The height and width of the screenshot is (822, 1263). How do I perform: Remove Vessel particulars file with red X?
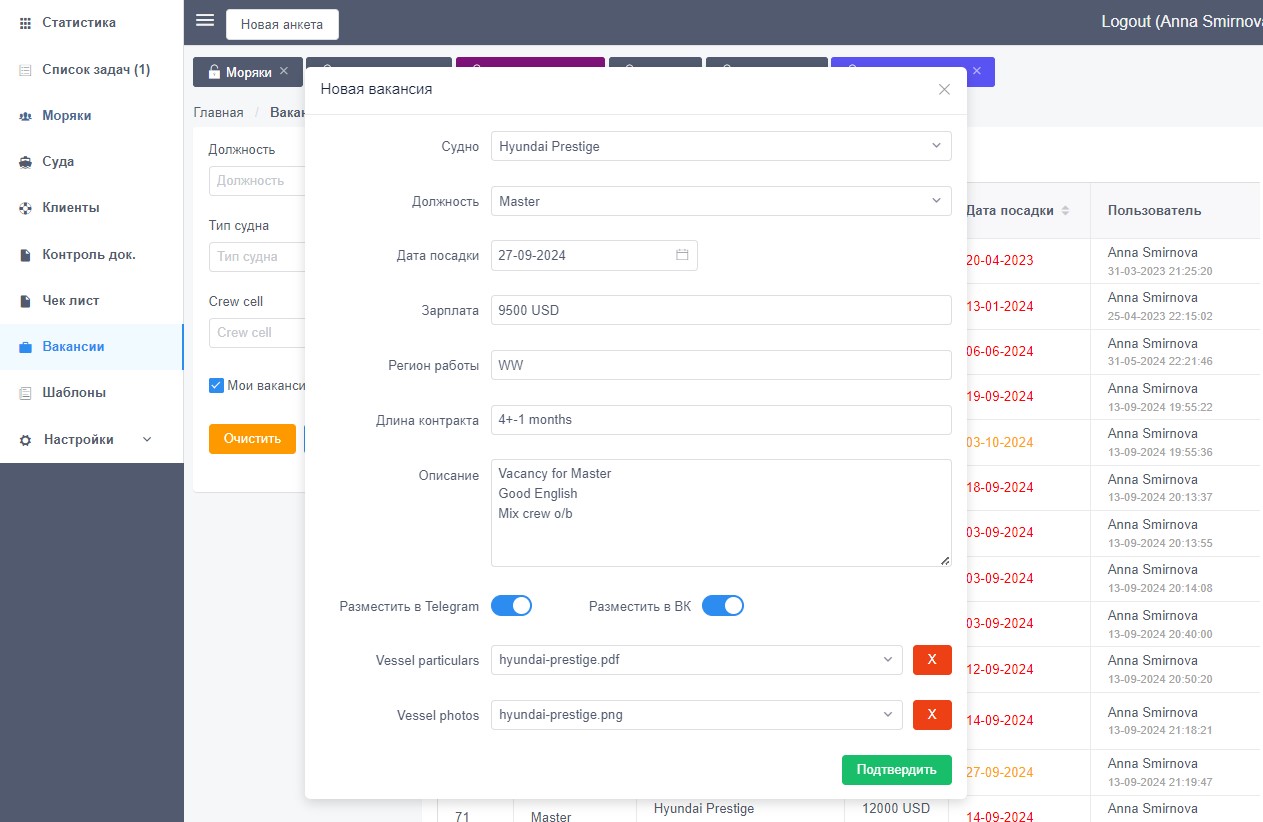pyautogui.click(x=932, y=660)
